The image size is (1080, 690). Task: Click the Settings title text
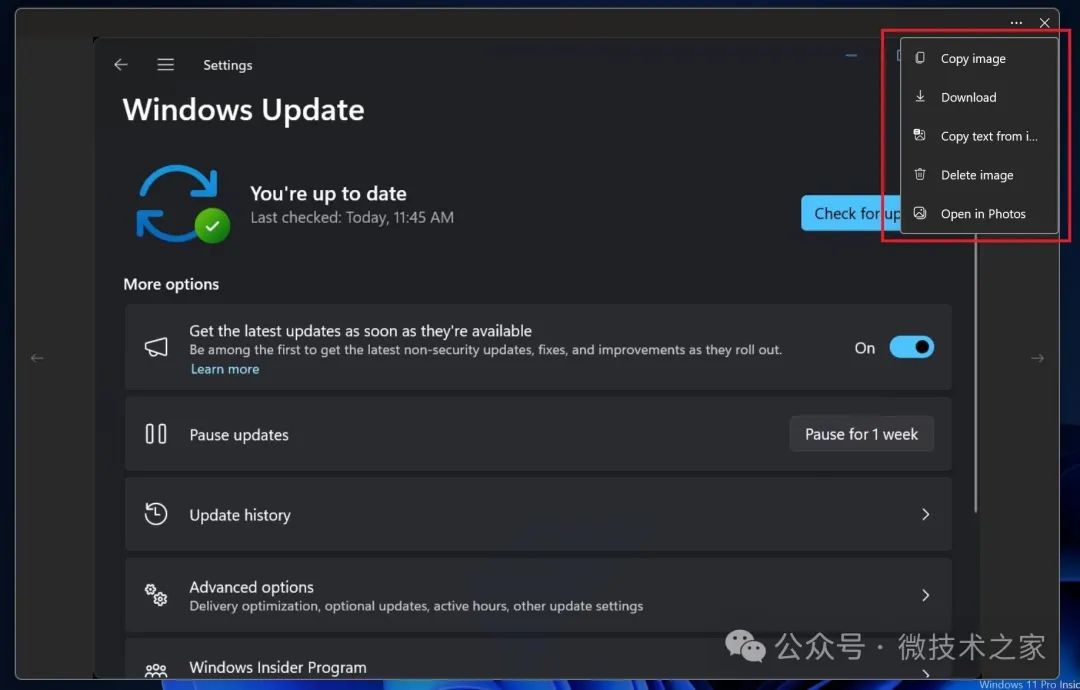tap(227, 65)
